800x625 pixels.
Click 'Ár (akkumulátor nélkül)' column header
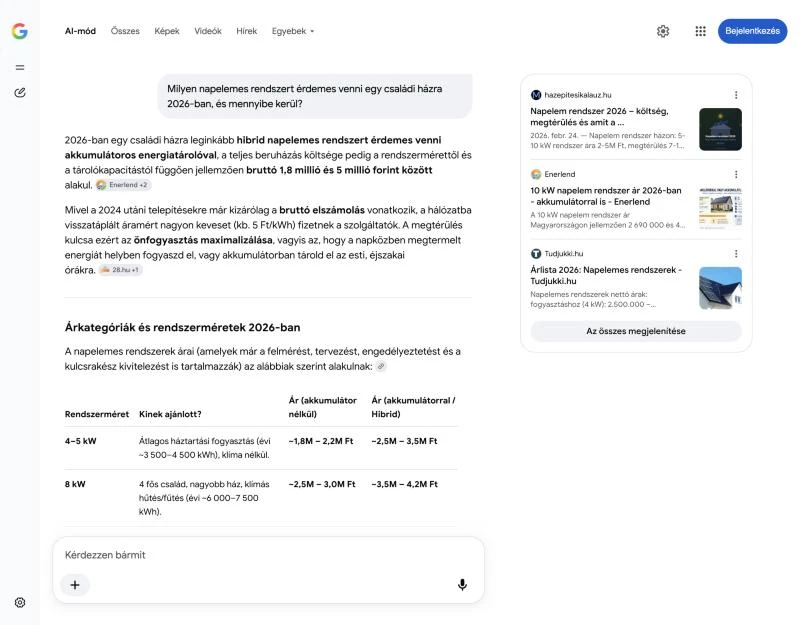point(322,407)
